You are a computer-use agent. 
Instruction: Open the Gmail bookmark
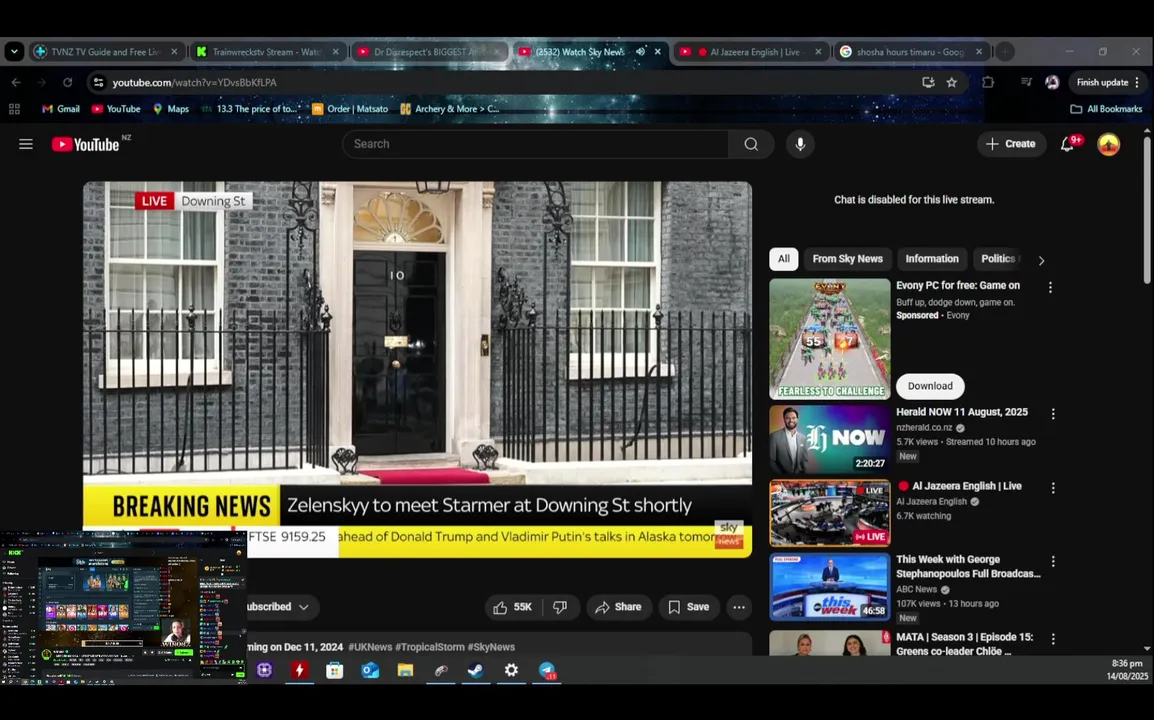[60, 109]
